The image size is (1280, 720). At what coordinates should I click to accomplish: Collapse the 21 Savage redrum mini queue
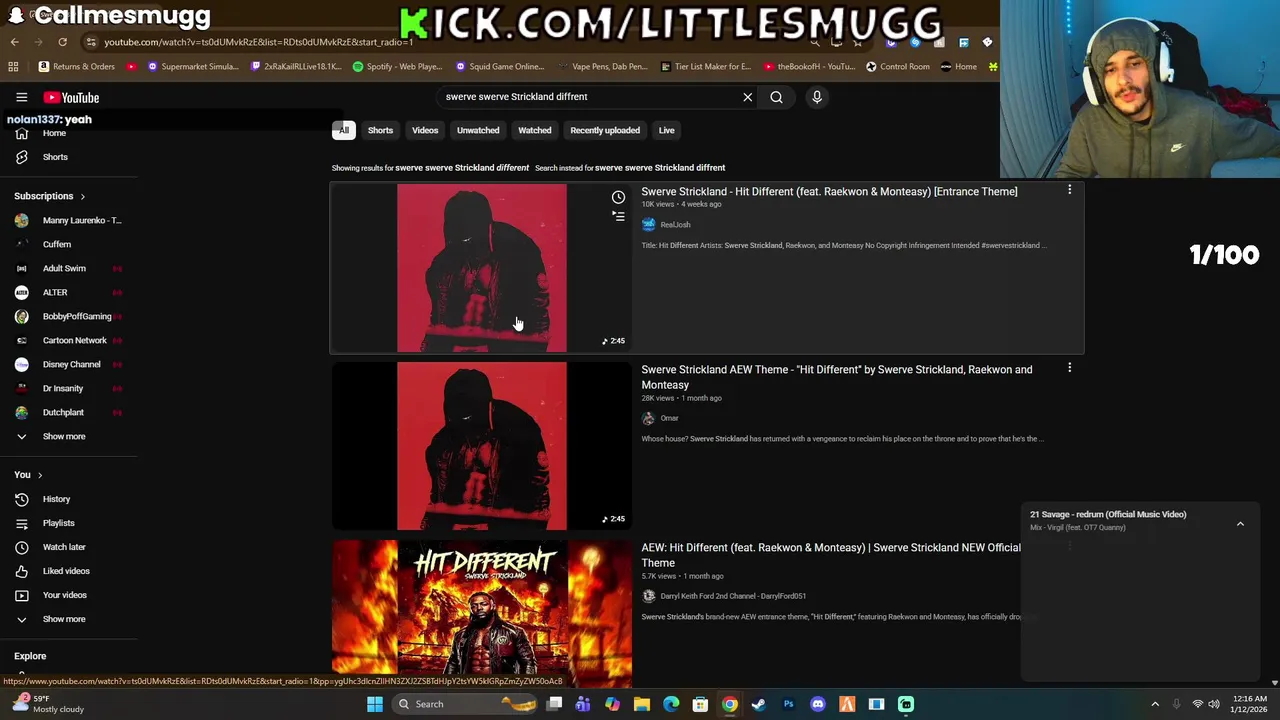point(1240,523)
